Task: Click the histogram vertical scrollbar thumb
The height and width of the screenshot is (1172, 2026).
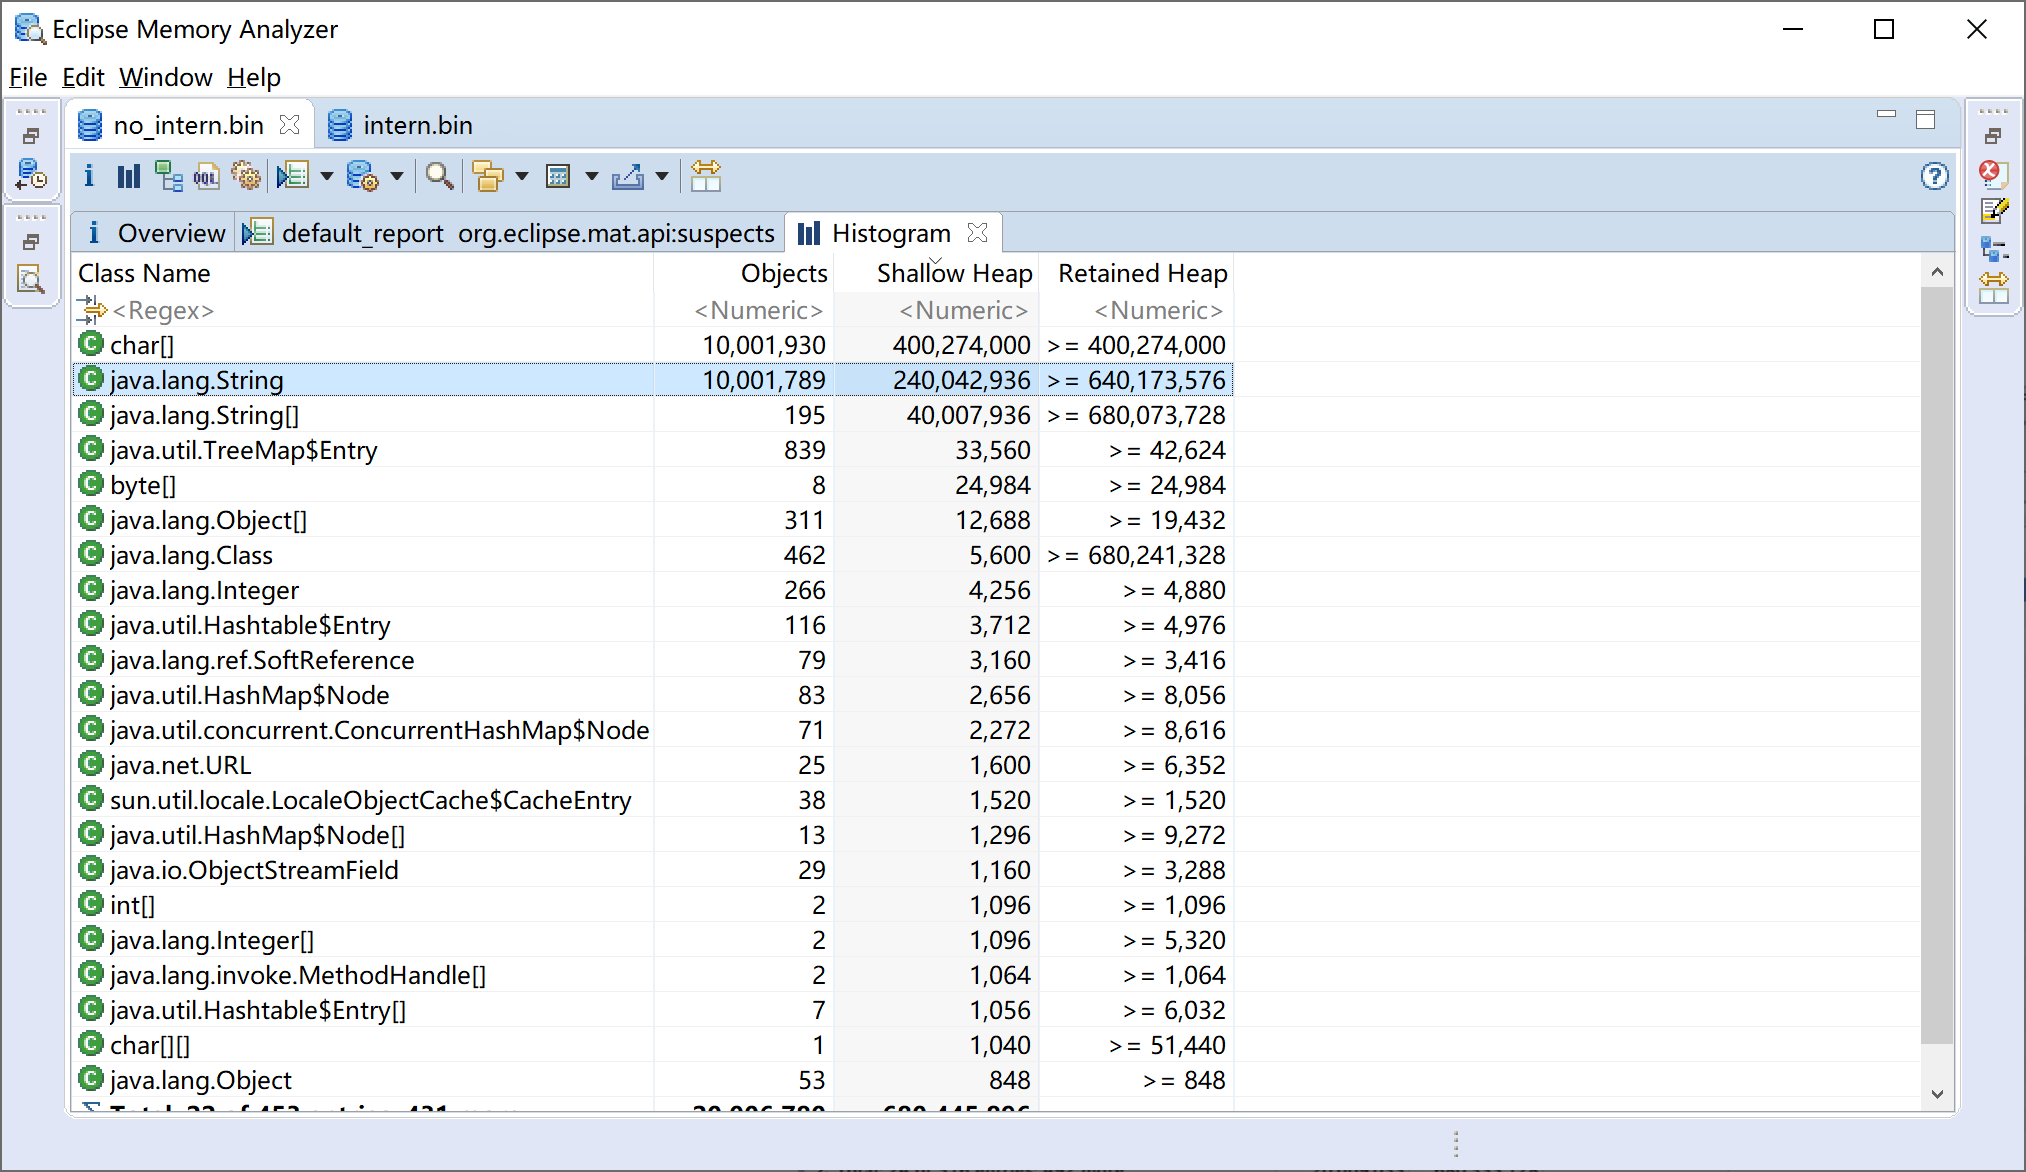Action: (x=1937, y=665)
